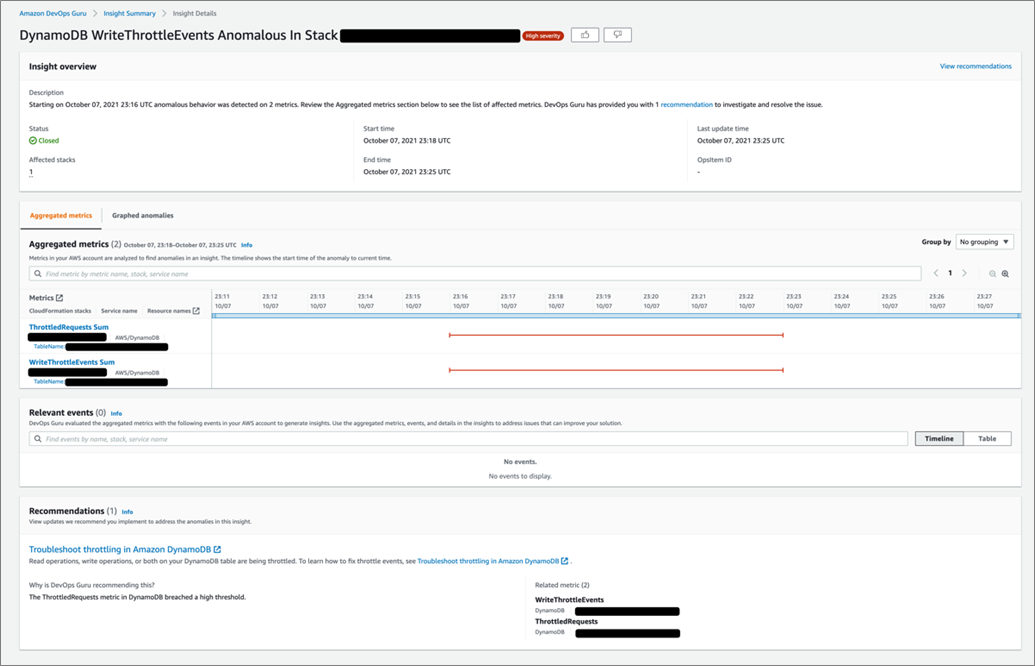
Task: Switch to Aggregated metrics tab
Action: point(61,215)
